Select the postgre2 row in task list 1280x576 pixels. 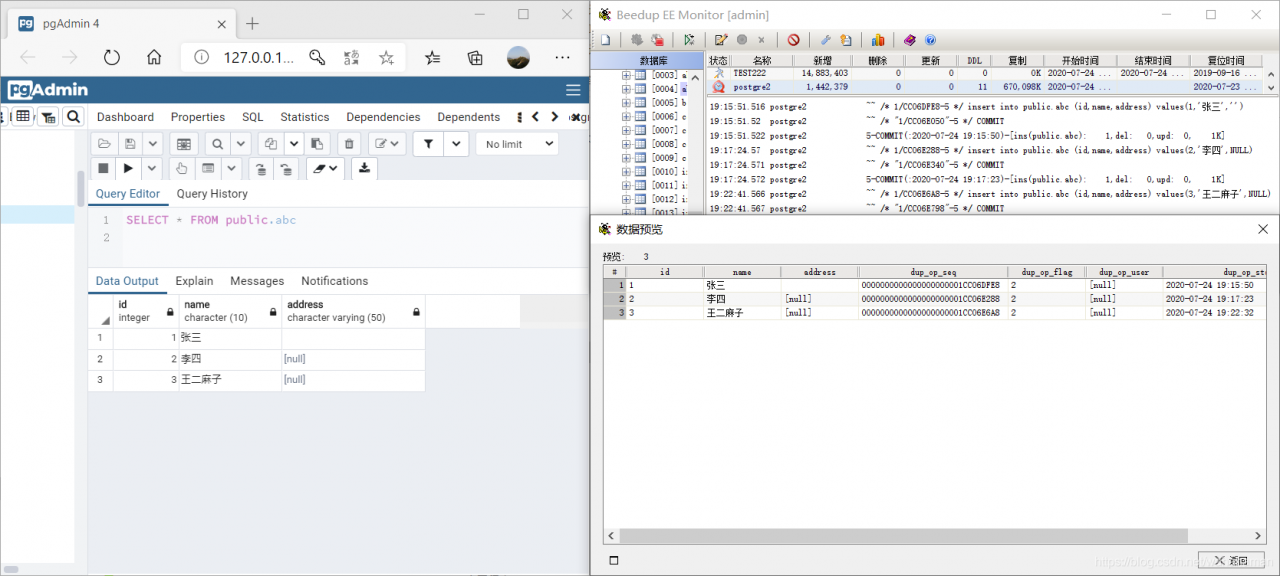tap(751, 87)
